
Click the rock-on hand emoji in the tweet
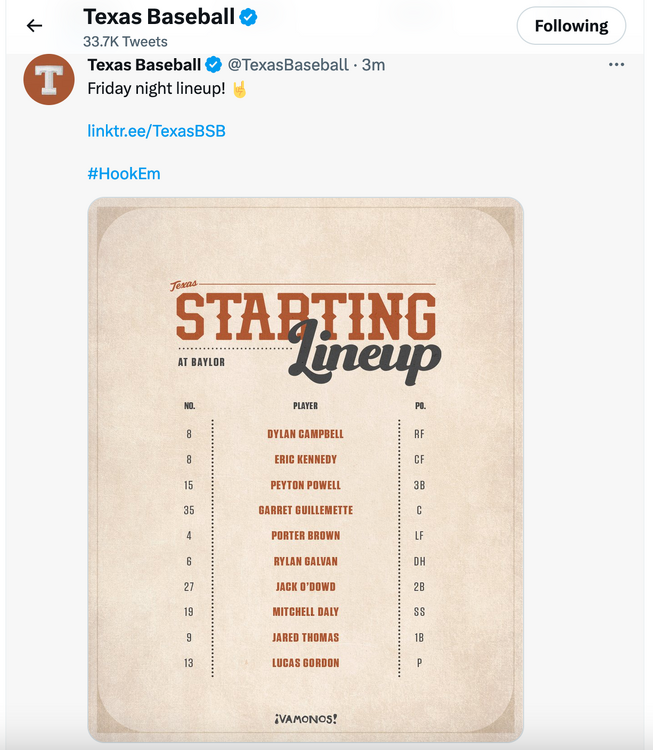coord(239,89)
